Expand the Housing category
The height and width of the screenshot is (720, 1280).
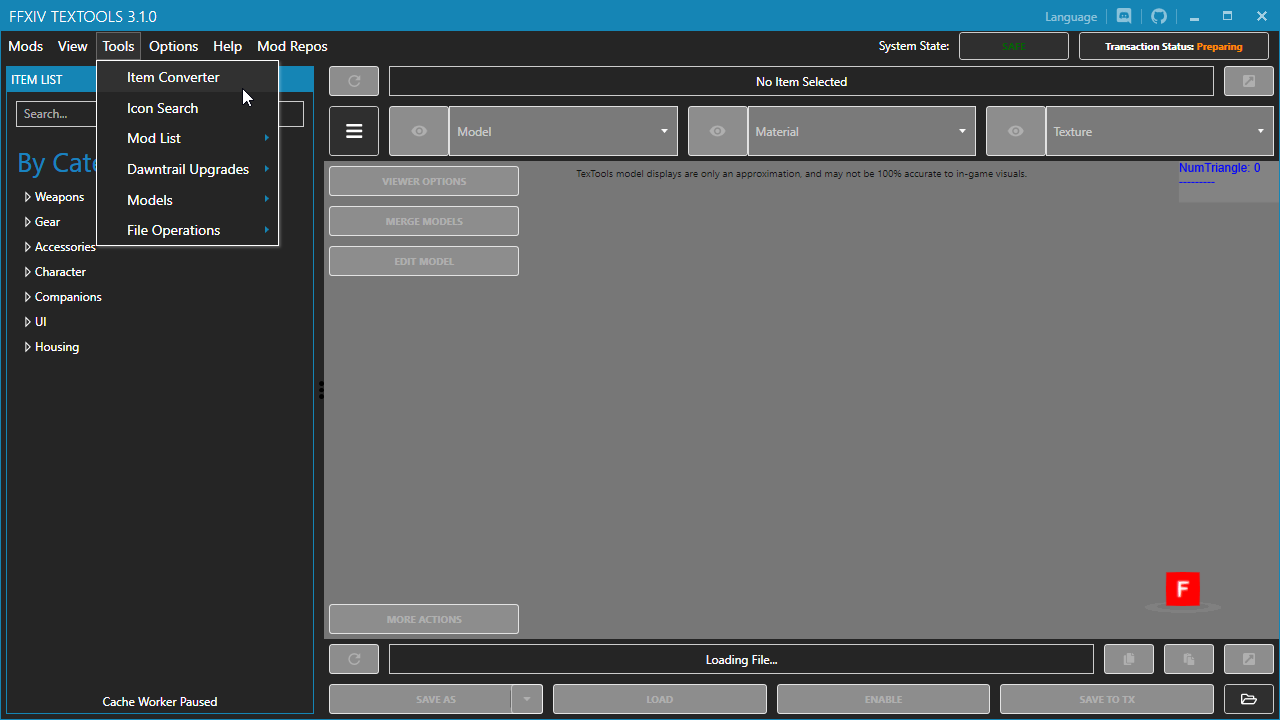click(x=28, y=347)
